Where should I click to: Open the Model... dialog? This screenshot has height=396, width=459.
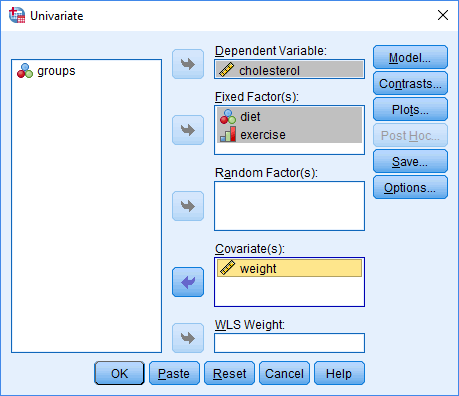click(x=410, y=57)
